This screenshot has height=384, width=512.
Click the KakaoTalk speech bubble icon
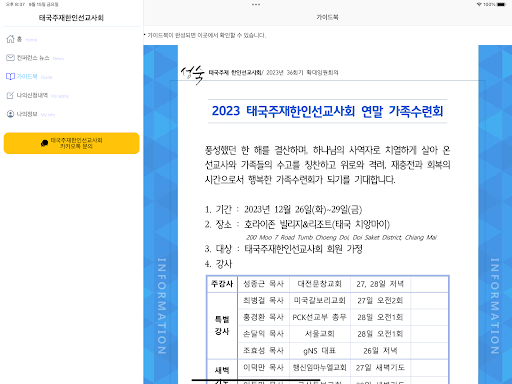(x=44, y=143)
